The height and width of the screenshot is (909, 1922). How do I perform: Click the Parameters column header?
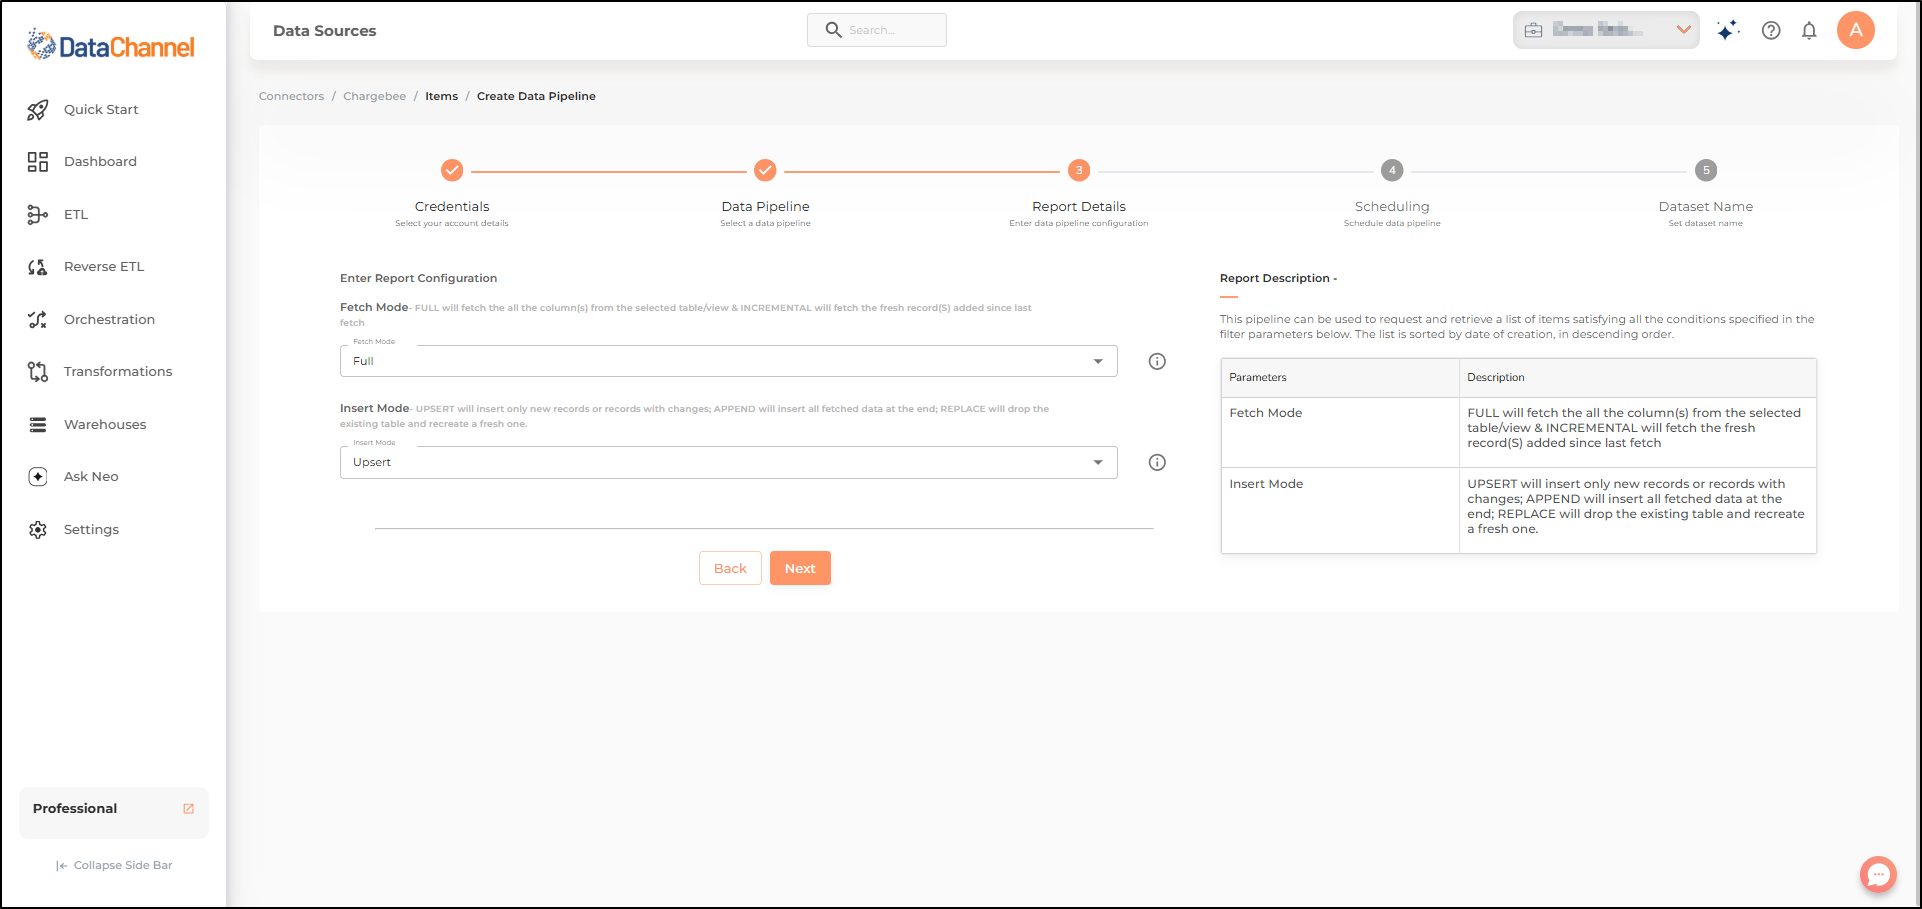click(x=1340, y=378)
